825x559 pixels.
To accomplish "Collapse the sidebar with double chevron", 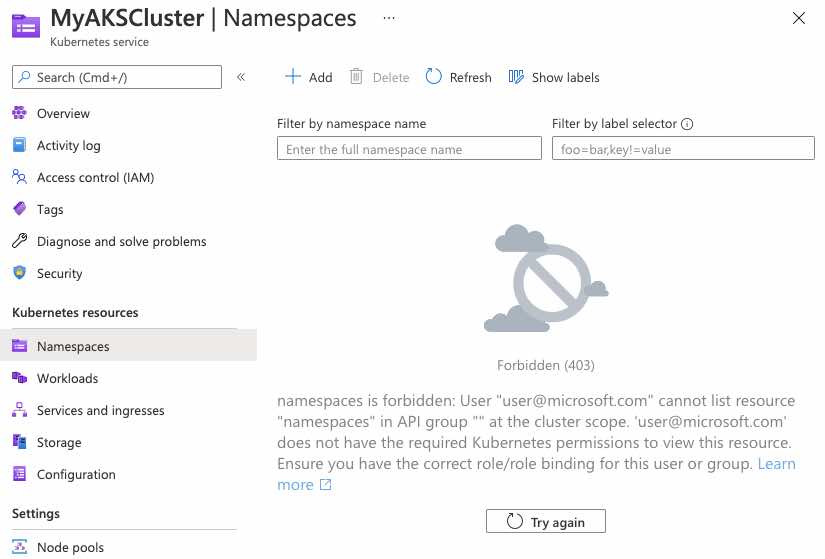I will click(241, 77).
